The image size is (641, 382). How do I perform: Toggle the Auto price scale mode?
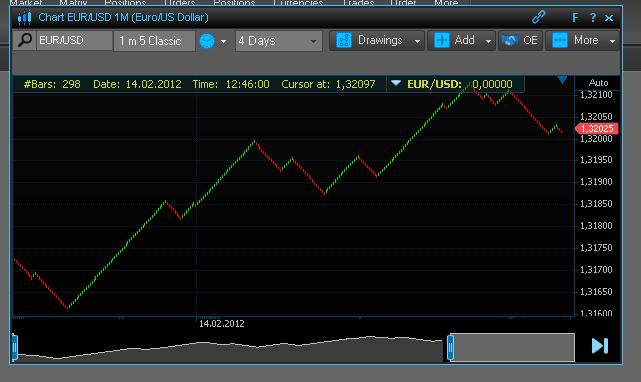598,83
